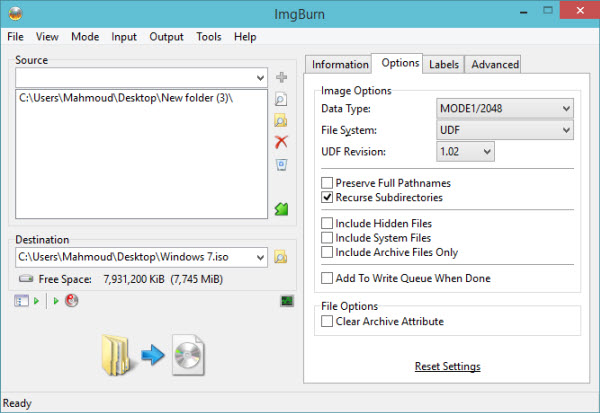Switch to the Advanced tab
Screen dimensions: 600x413
coord(494,64)
